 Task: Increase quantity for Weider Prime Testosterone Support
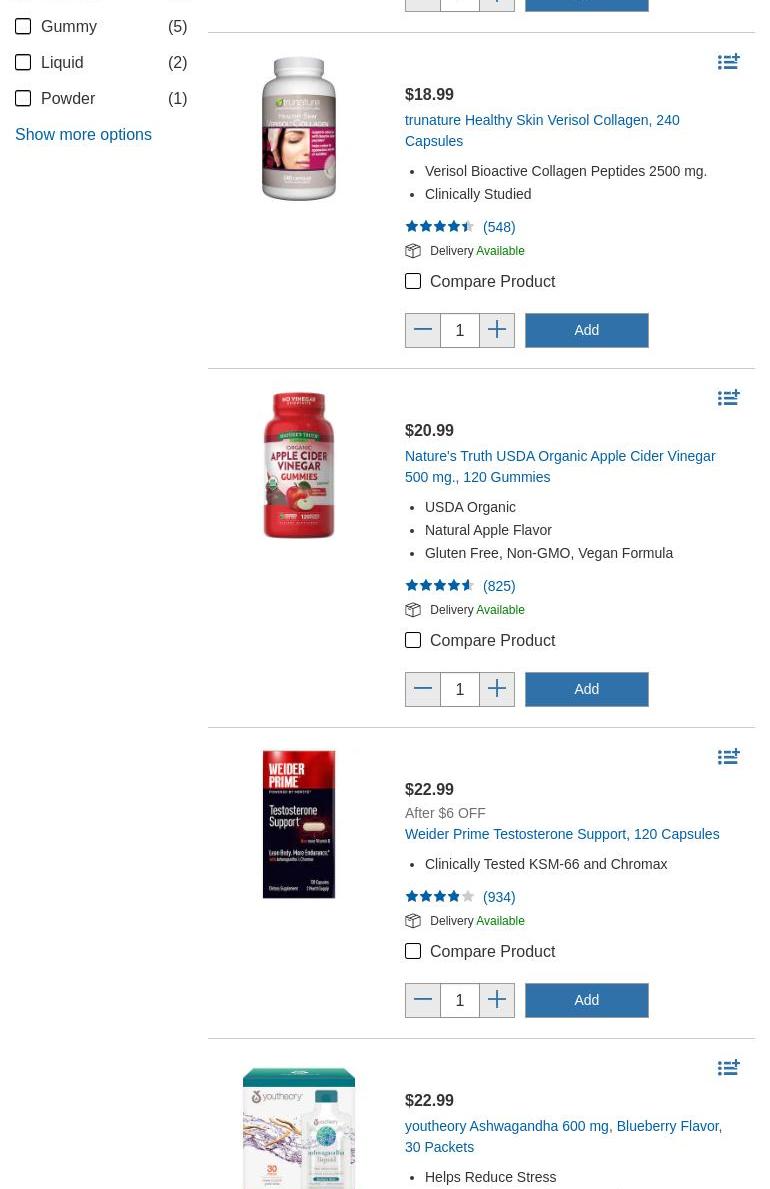pos(497,1000)
